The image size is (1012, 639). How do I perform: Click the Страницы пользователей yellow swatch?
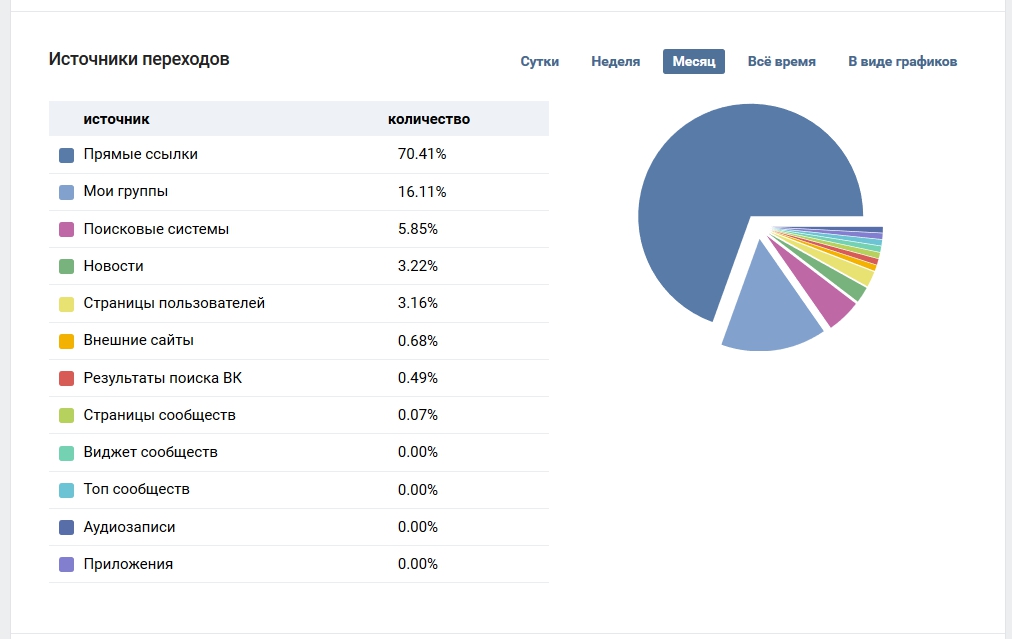tap(67, 304)
